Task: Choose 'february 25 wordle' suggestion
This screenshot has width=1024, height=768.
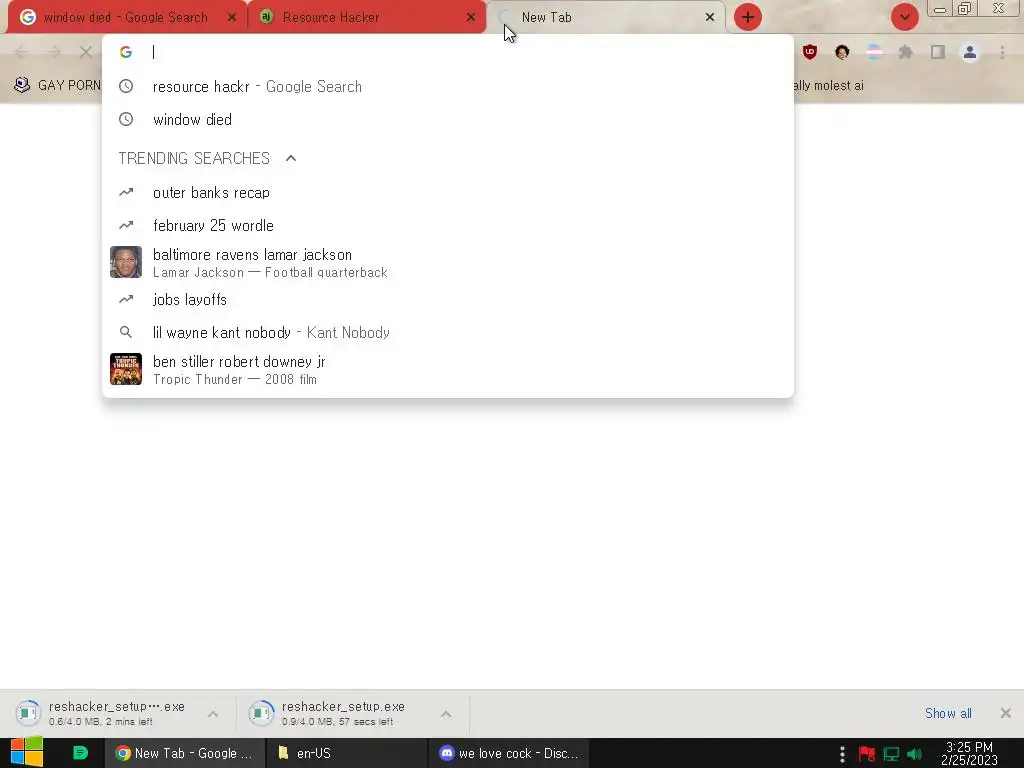Action: [448, 225]
